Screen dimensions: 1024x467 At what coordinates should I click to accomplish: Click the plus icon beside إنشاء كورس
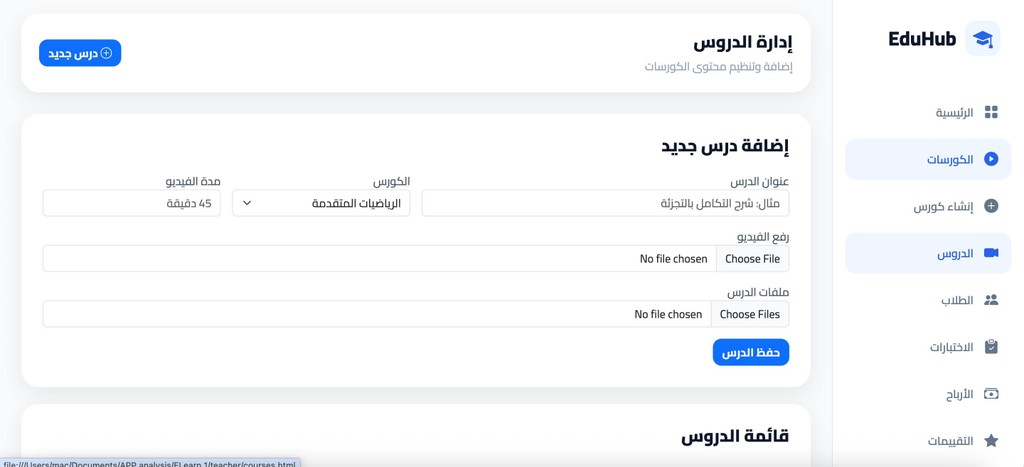coord(991,206)
